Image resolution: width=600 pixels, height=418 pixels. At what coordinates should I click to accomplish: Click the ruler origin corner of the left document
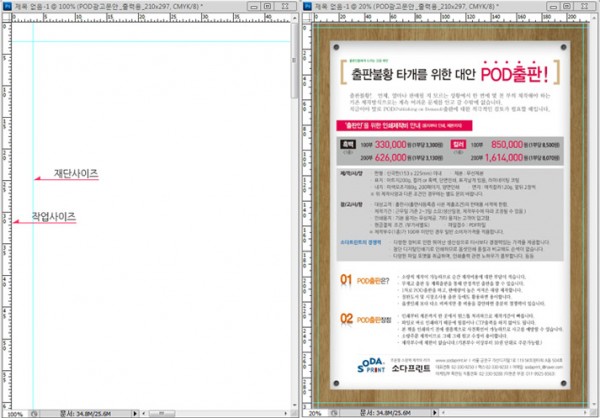click(4, 18)
